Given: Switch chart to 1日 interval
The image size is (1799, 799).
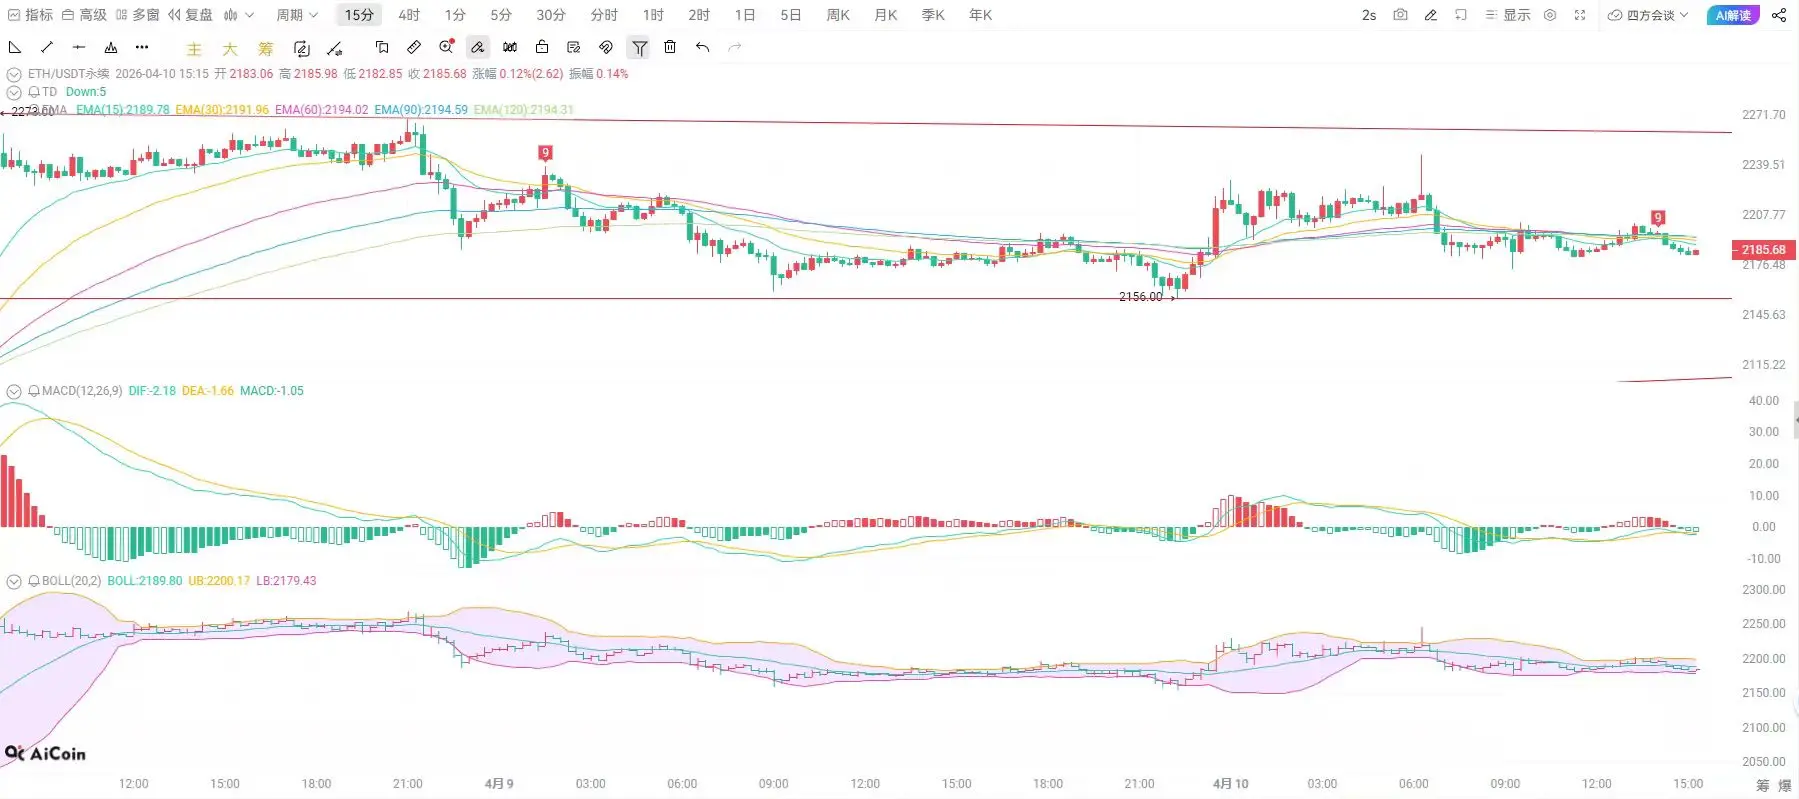Looking at the screenshot, I should [745, 15].
